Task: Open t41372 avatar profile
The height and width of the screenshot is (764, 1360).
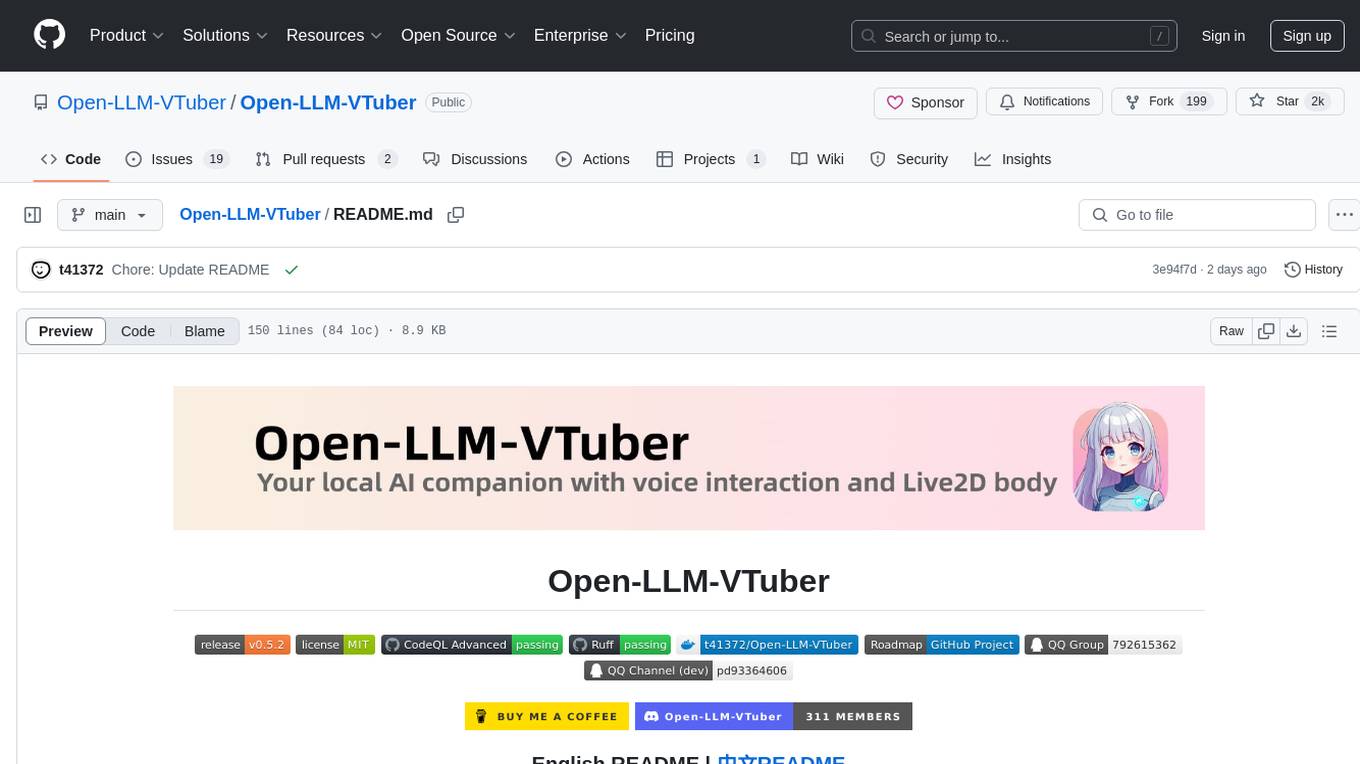Action: tap(41, 270)
